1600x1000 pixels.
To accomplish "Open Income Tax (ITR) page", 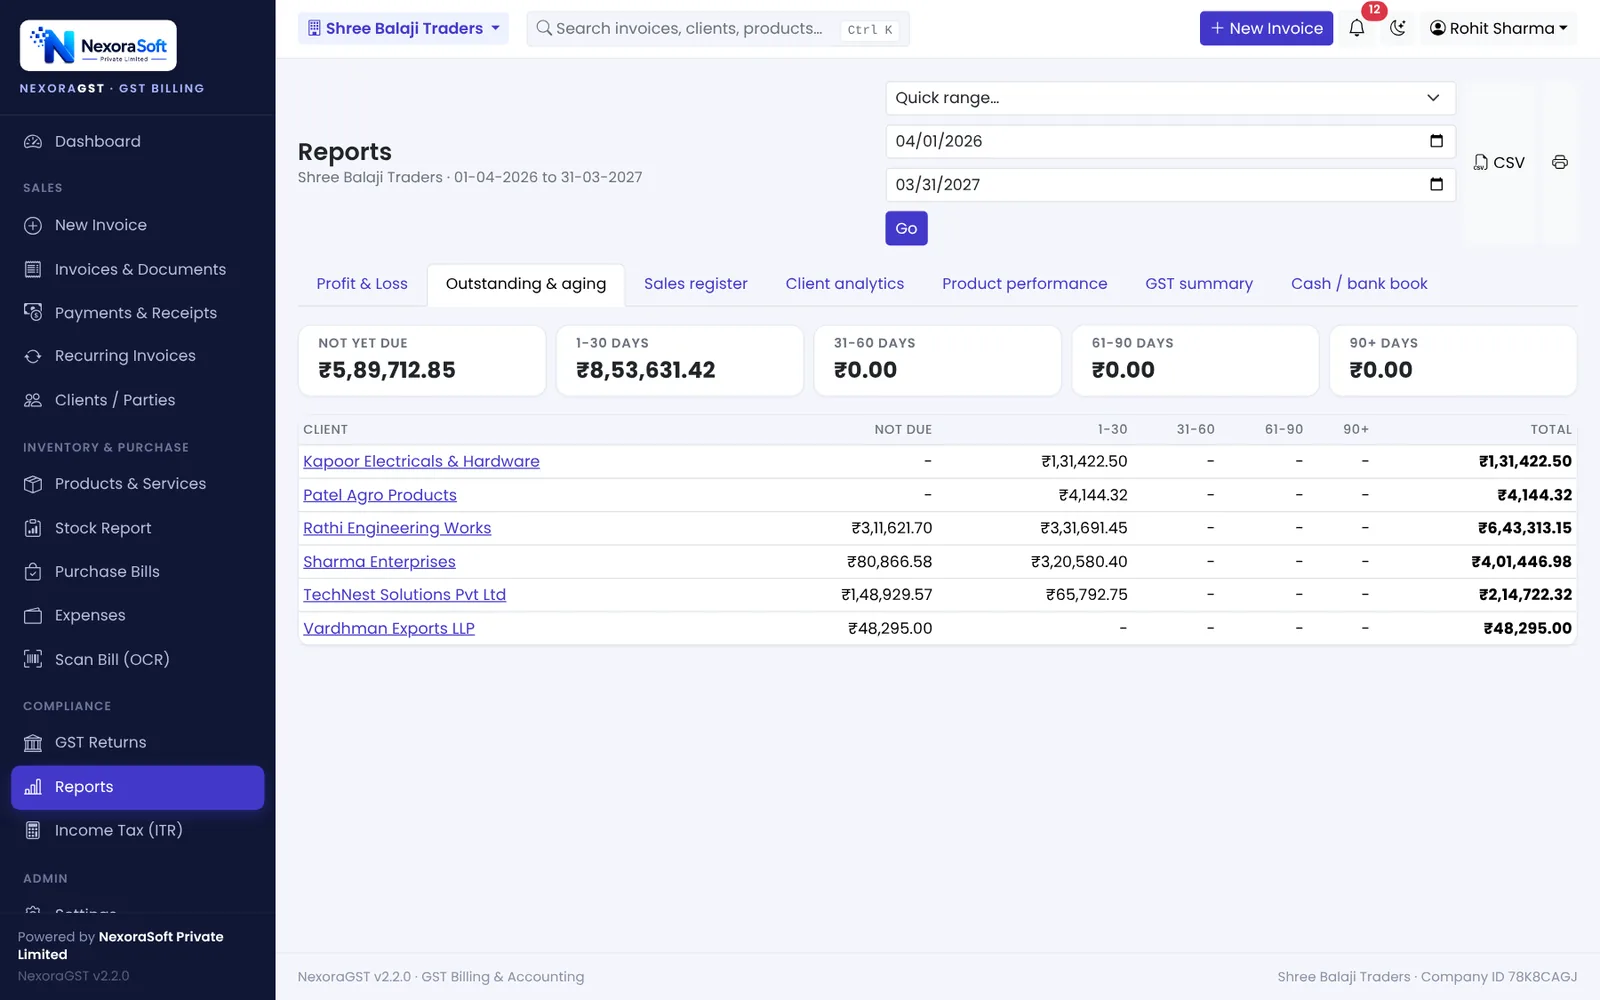I will (x=138, y=830).
